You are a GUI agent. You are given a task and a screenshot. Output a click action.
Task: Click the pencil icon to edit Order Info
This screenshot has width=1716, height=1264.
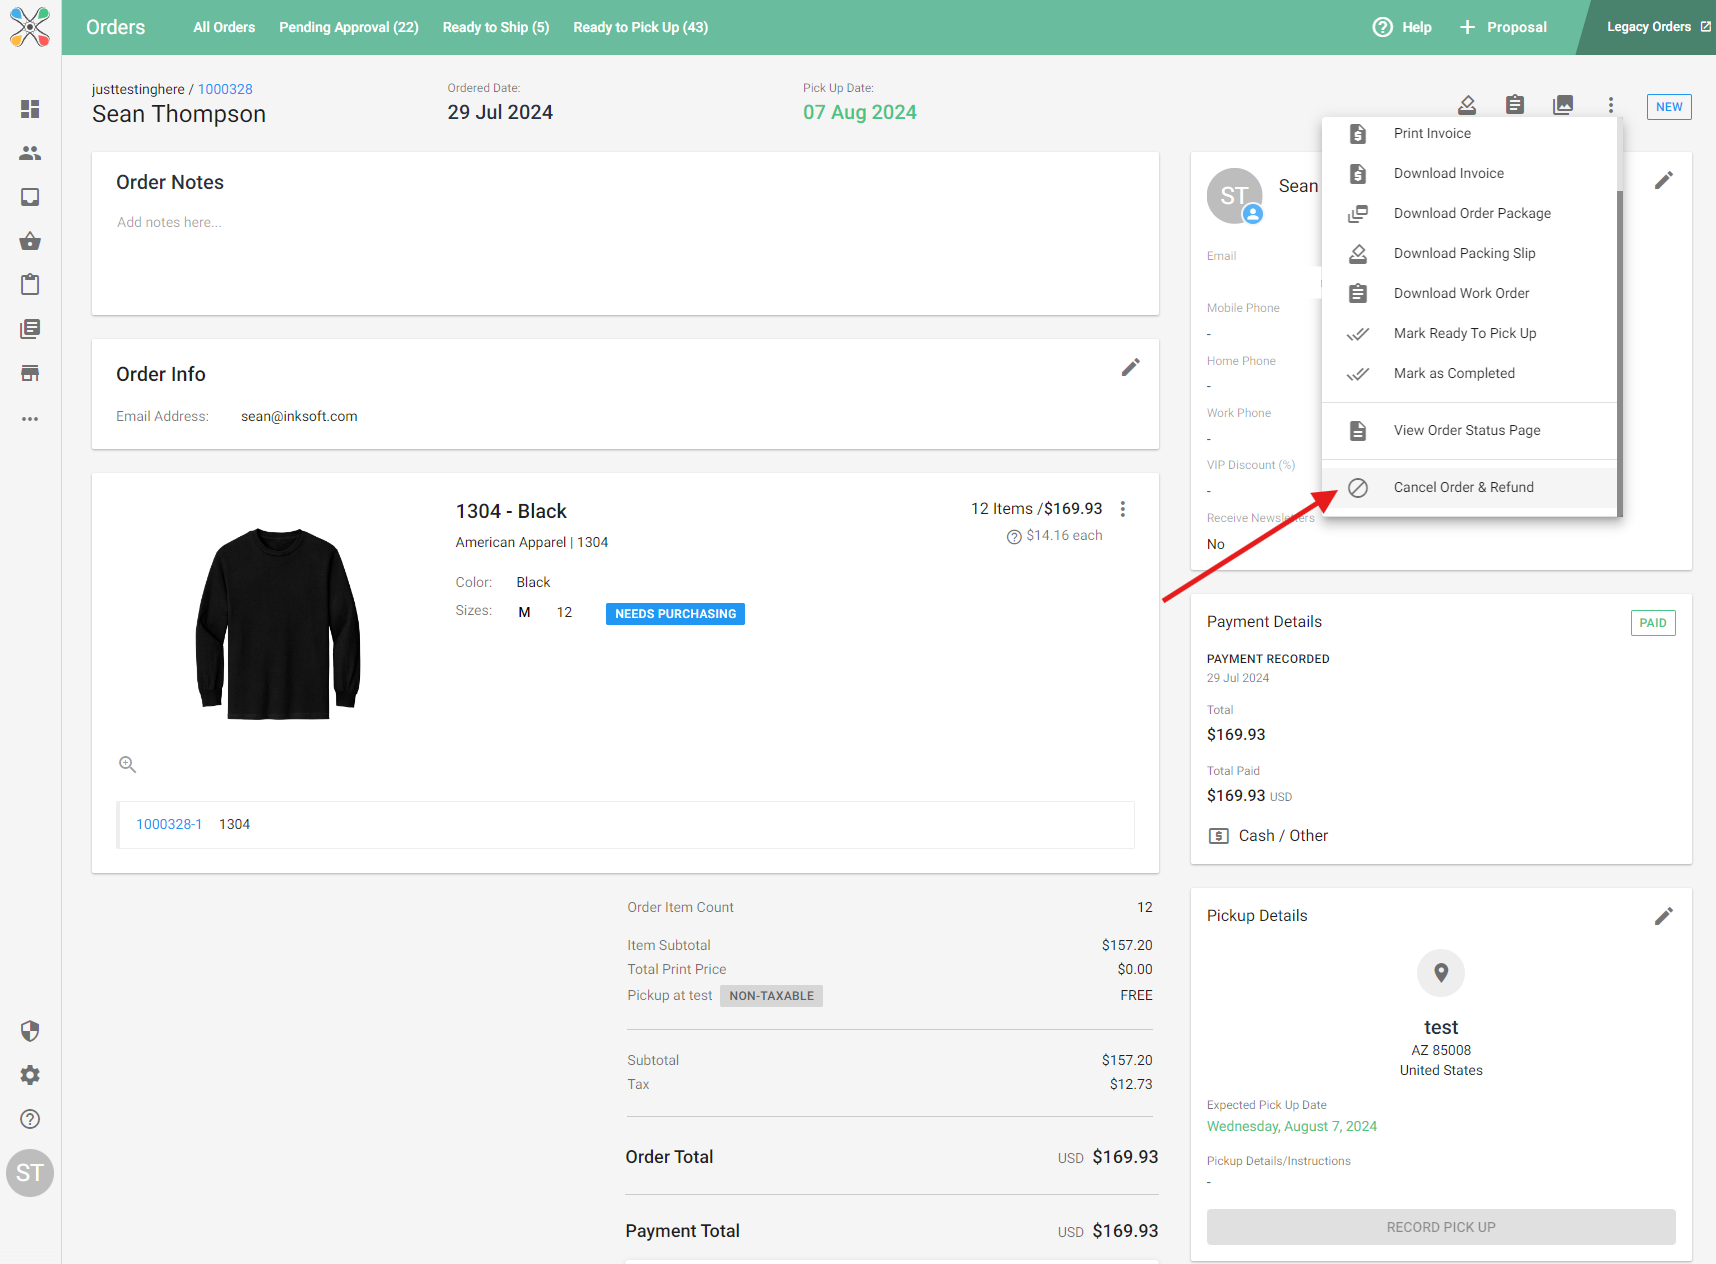pos(1130,368)
